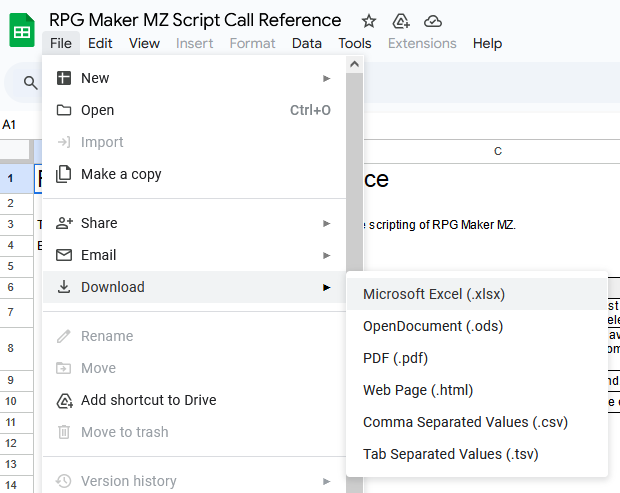
Task: Expand the New submenu arrow
Action: click(x=326, y=78)
